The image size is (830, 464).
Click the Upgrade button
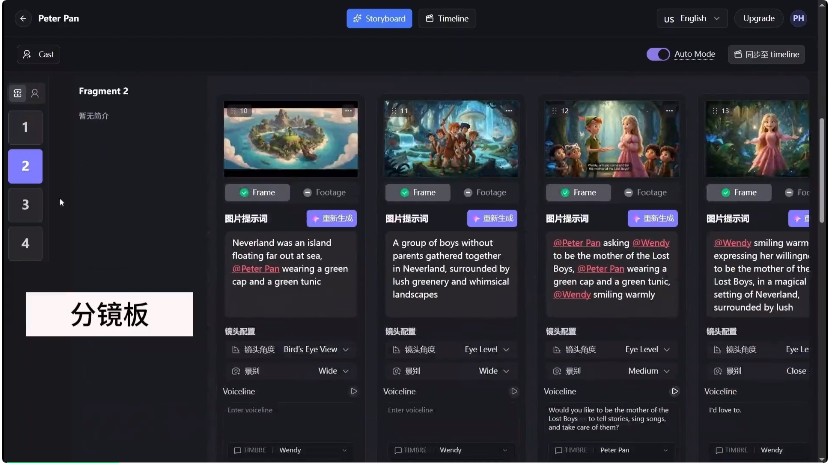click(x=759, y=18)
